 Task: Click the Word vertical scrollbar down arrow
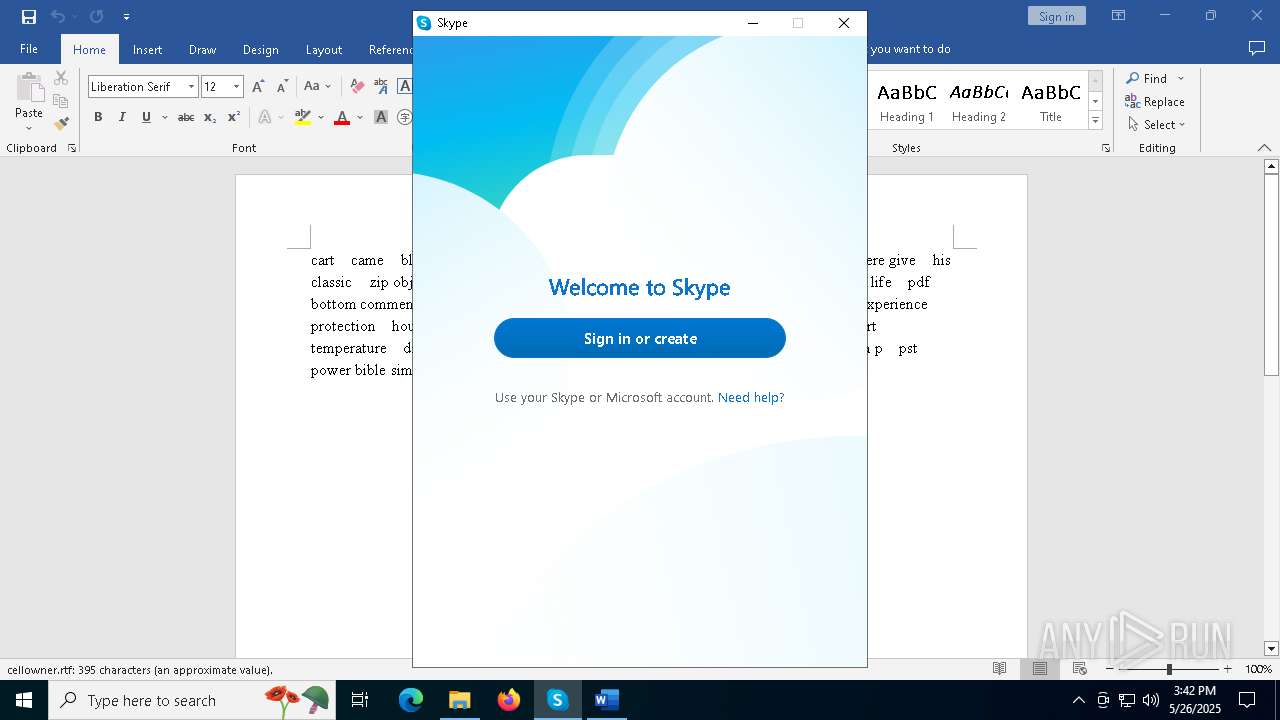click(1271, 649)
